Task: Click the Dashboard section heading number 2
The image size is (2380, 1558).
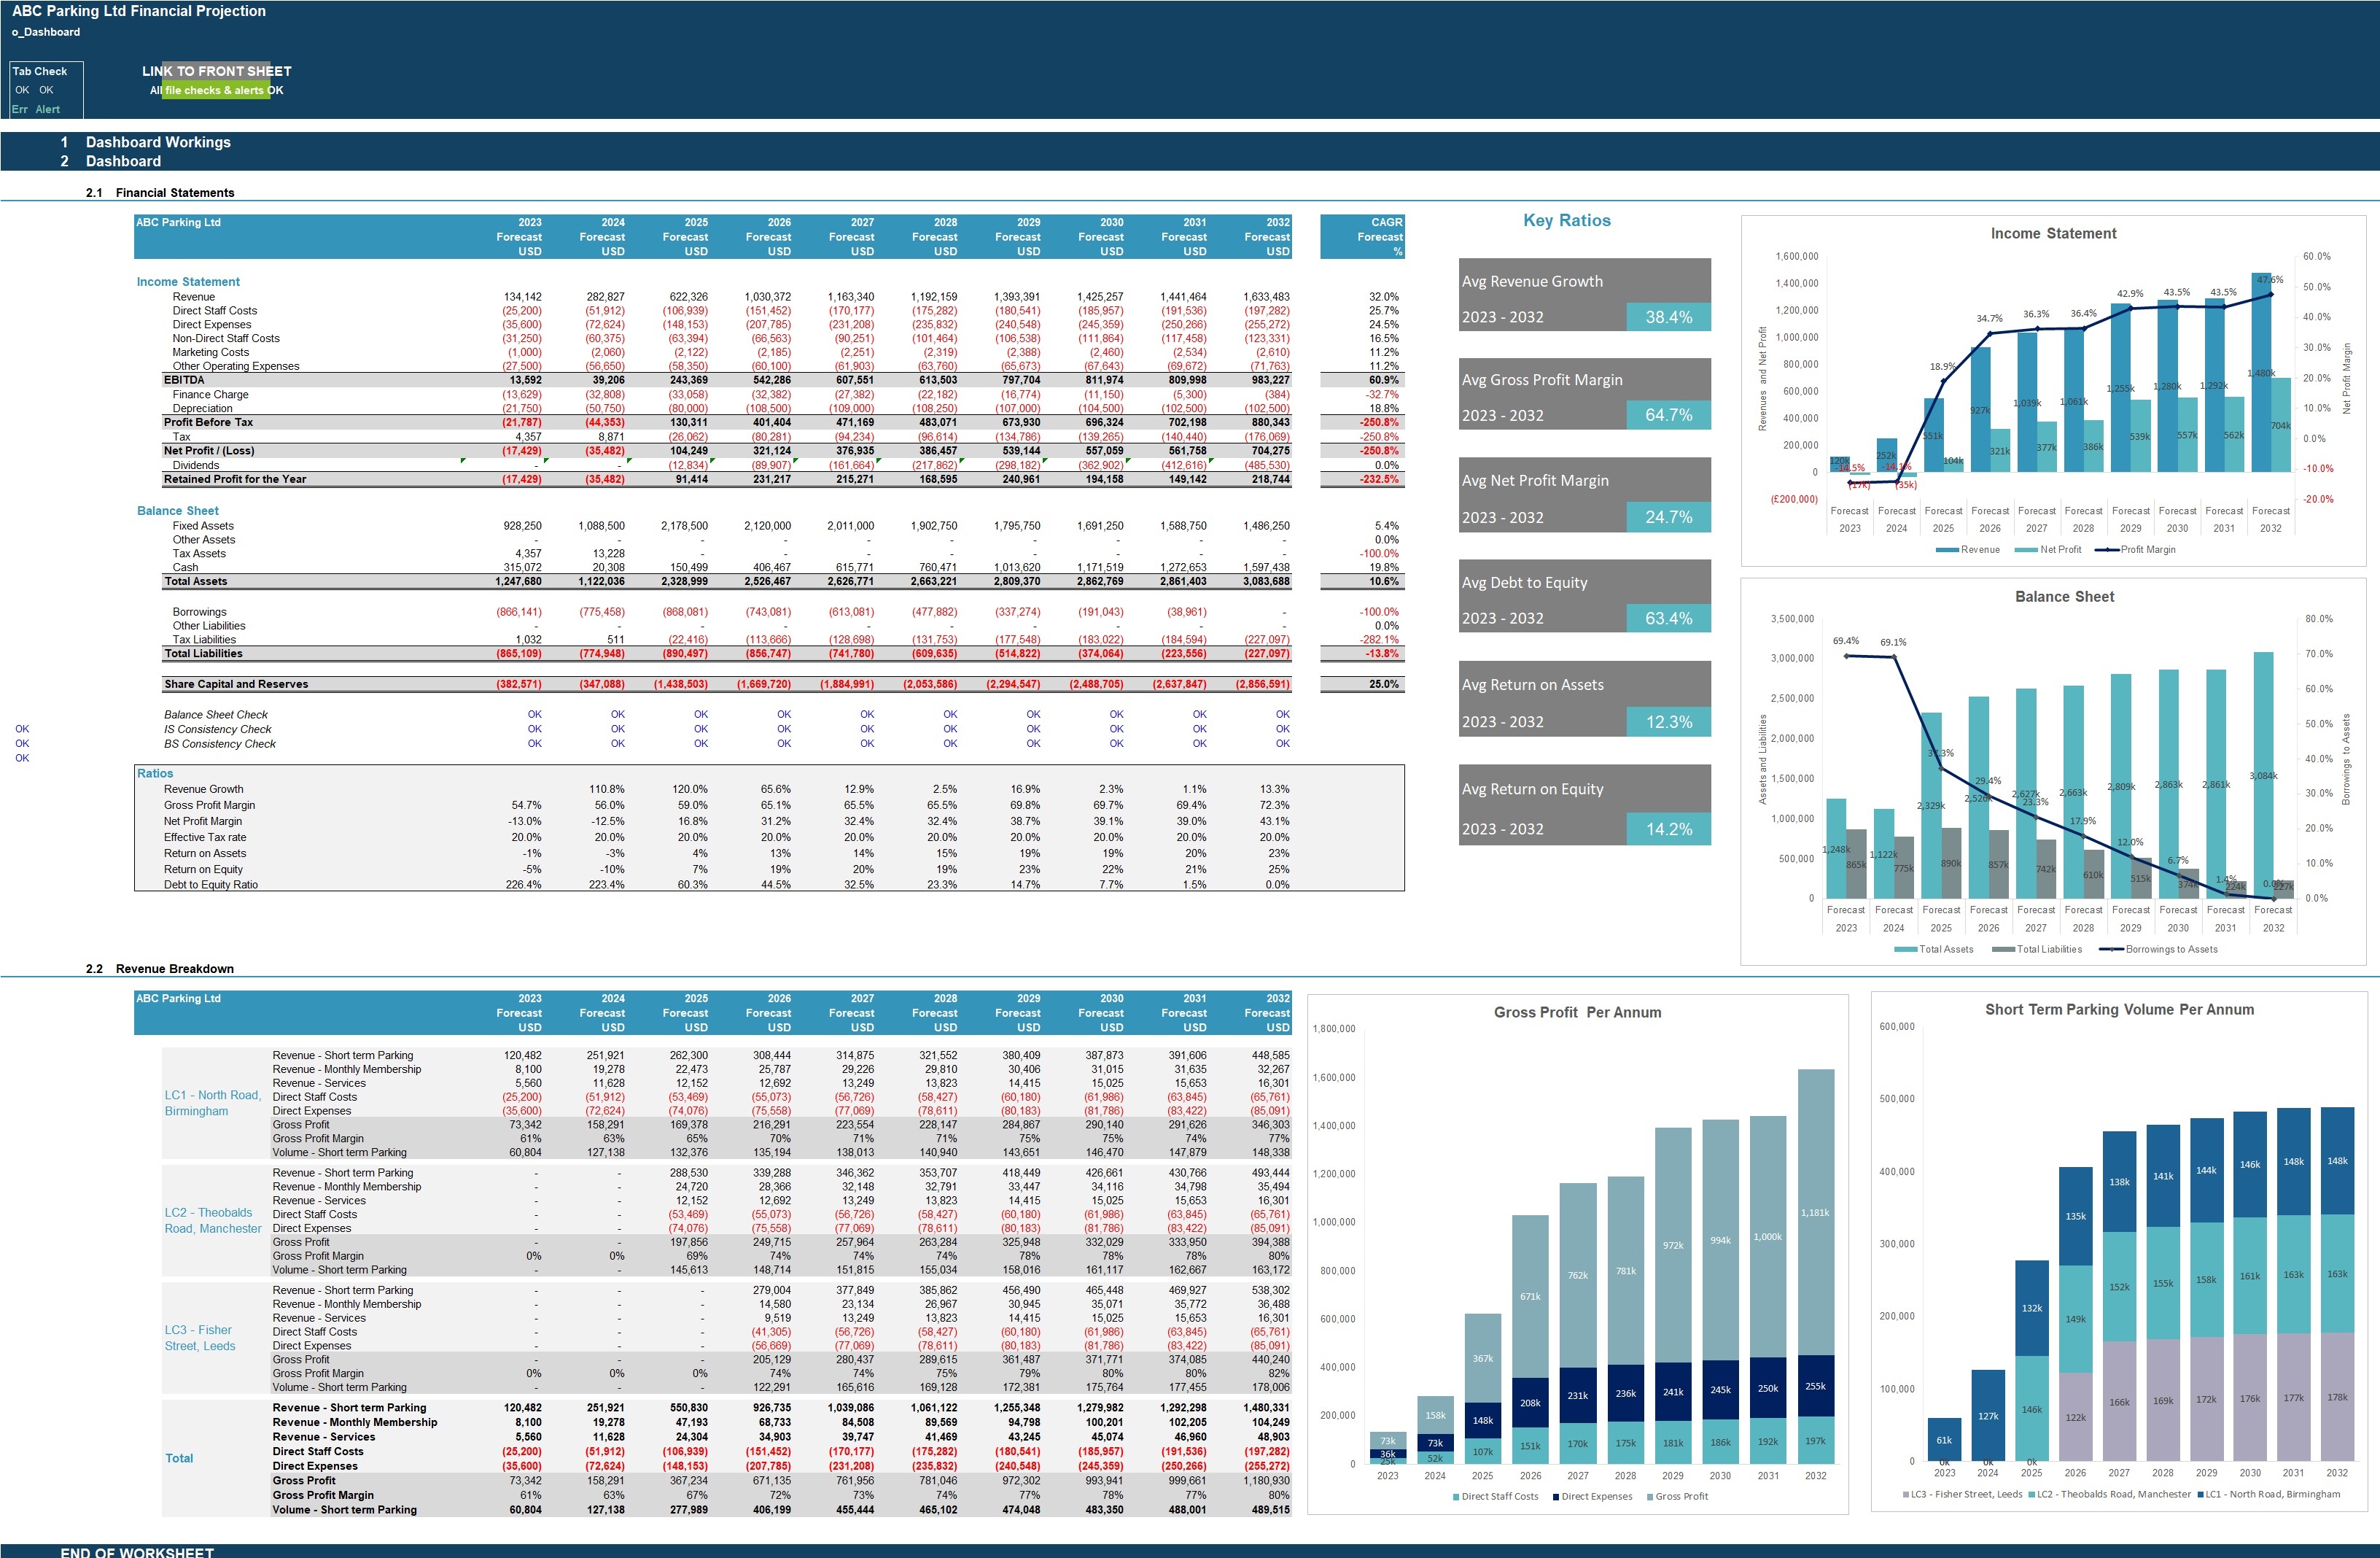Action: point(65,161)
